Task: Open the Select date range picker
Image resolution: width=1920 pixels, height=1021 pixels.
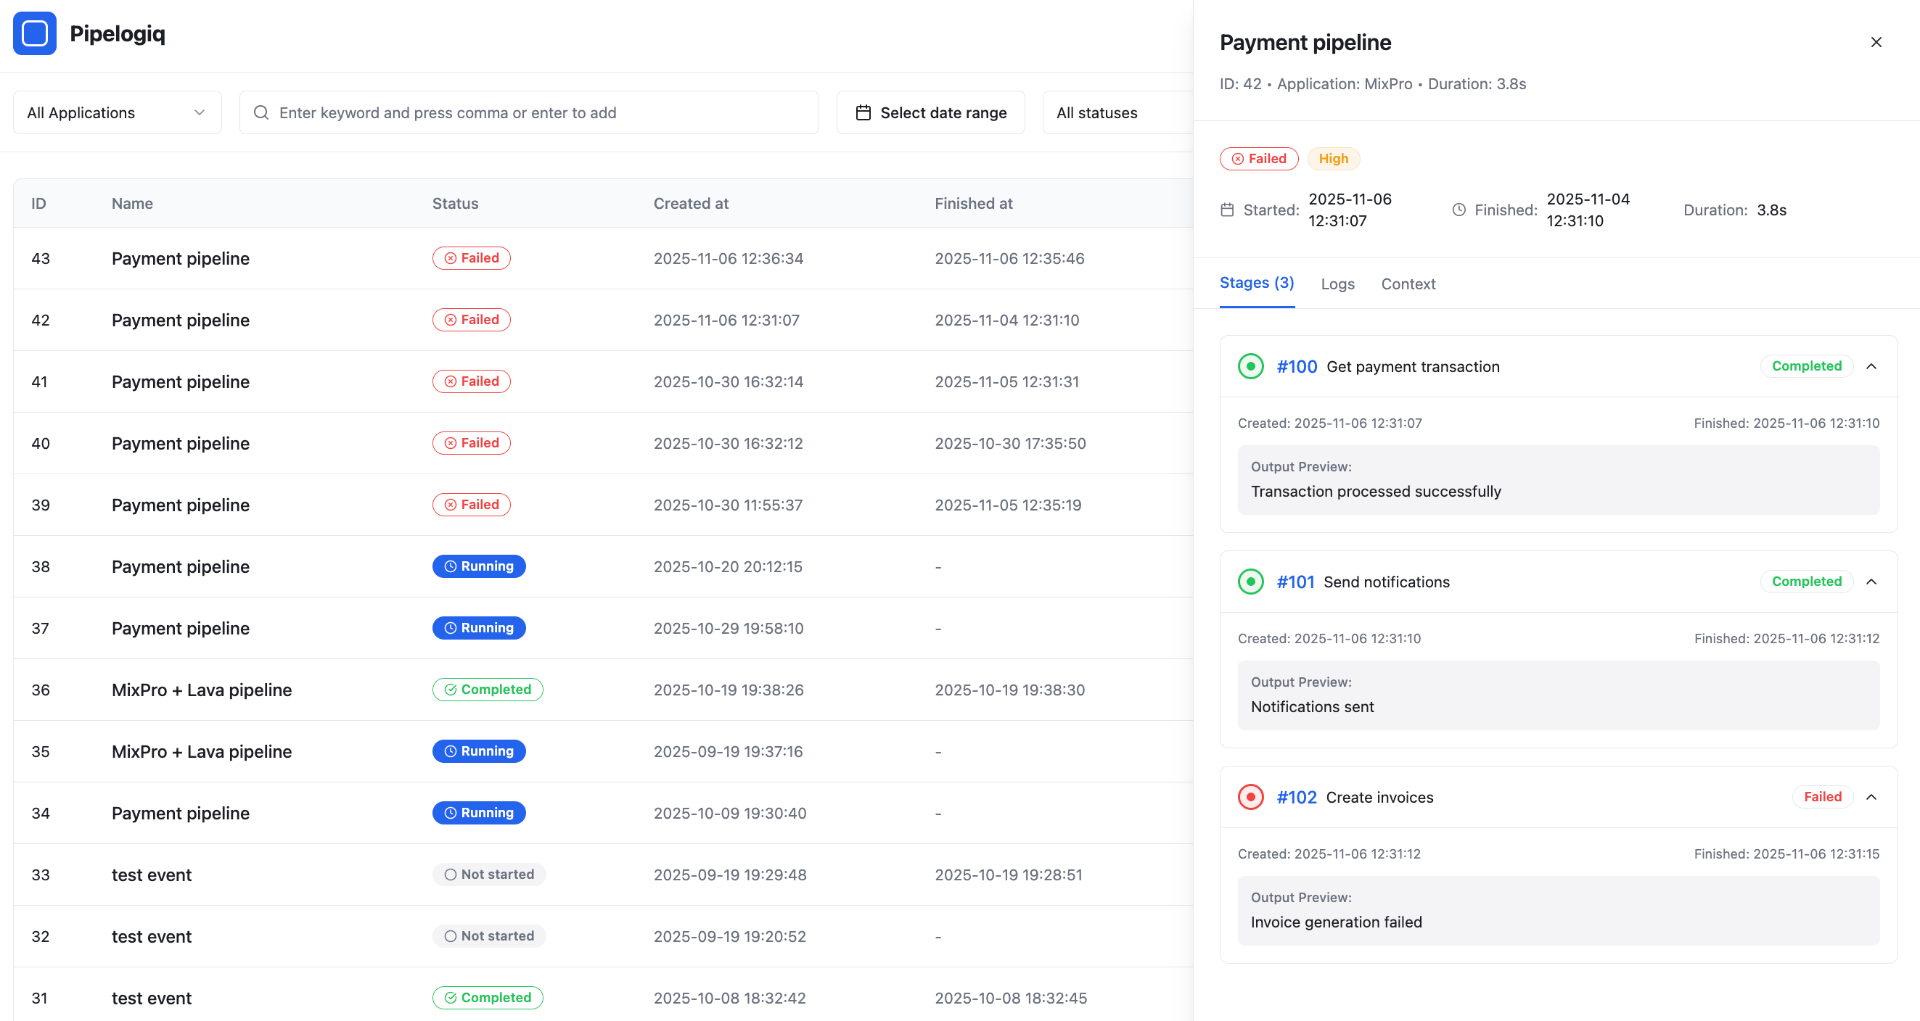Action: pos(931,113)
